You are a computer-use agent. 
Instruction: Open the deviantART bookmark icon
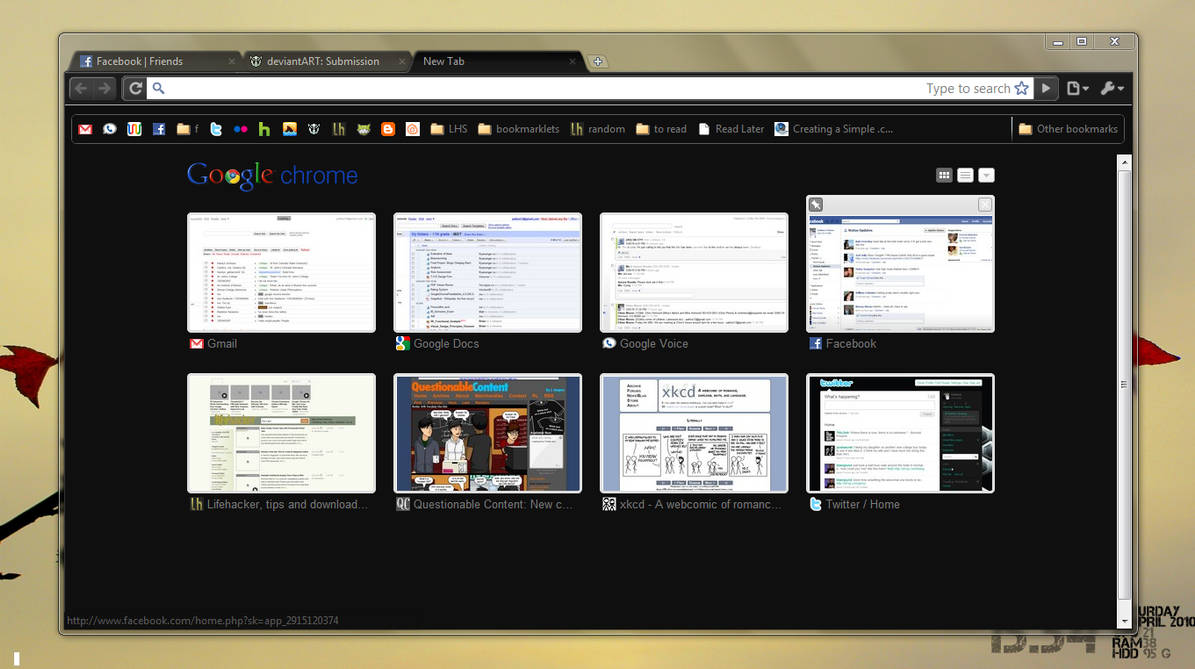coord(313,129)
